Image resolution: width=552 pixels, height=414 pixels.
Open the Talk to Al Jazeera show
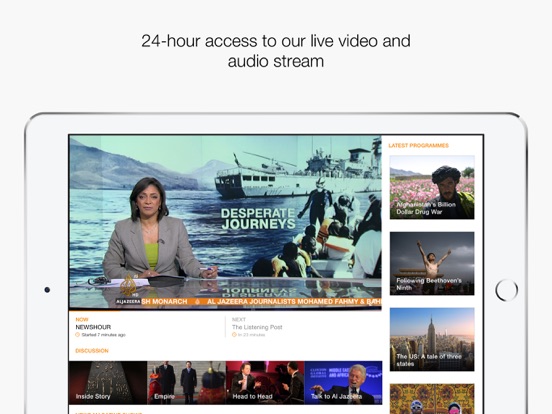pyautogui.click(x=343, y=382)
